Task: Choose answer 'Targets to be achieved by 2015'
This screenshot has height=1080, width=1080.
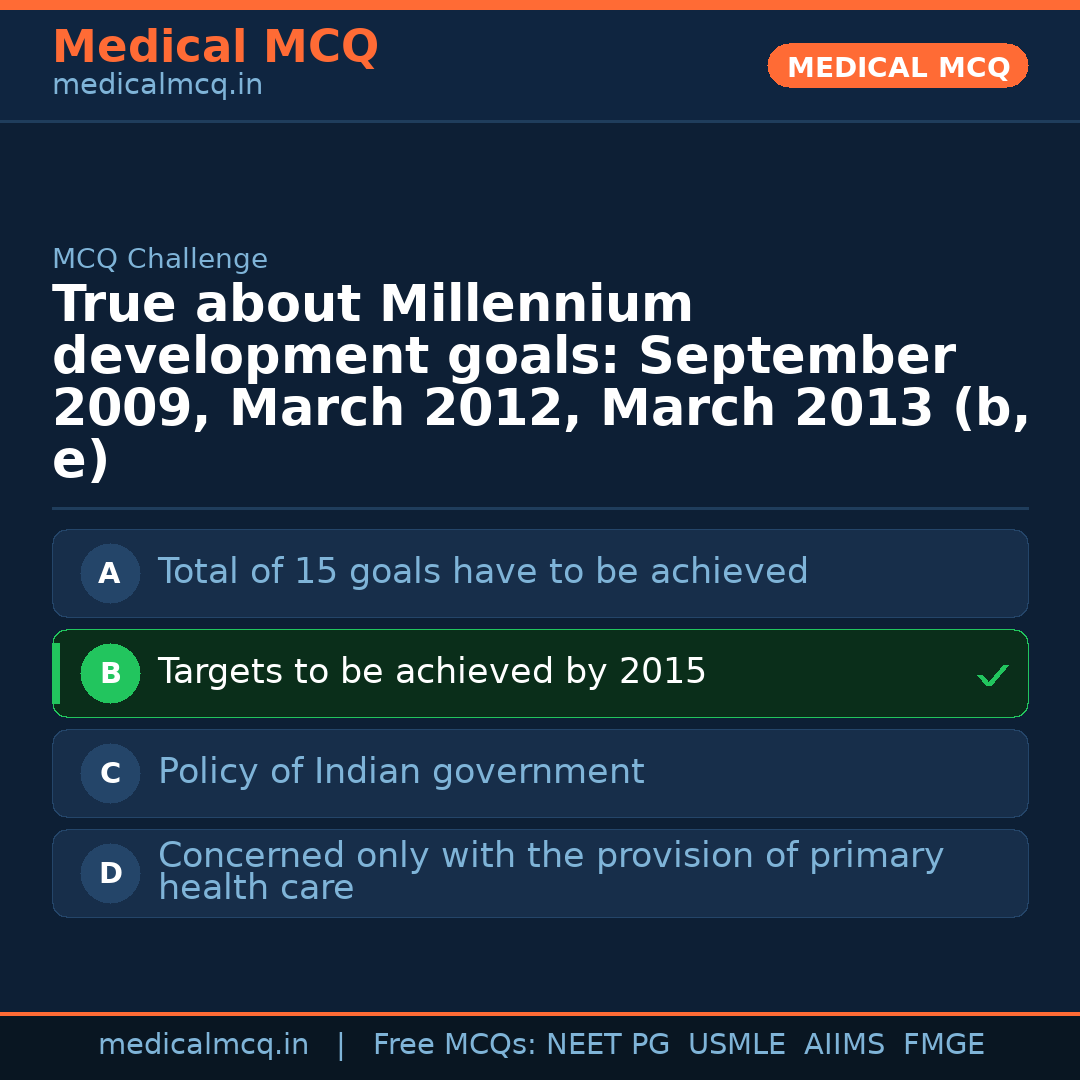Action: [432, 672]
